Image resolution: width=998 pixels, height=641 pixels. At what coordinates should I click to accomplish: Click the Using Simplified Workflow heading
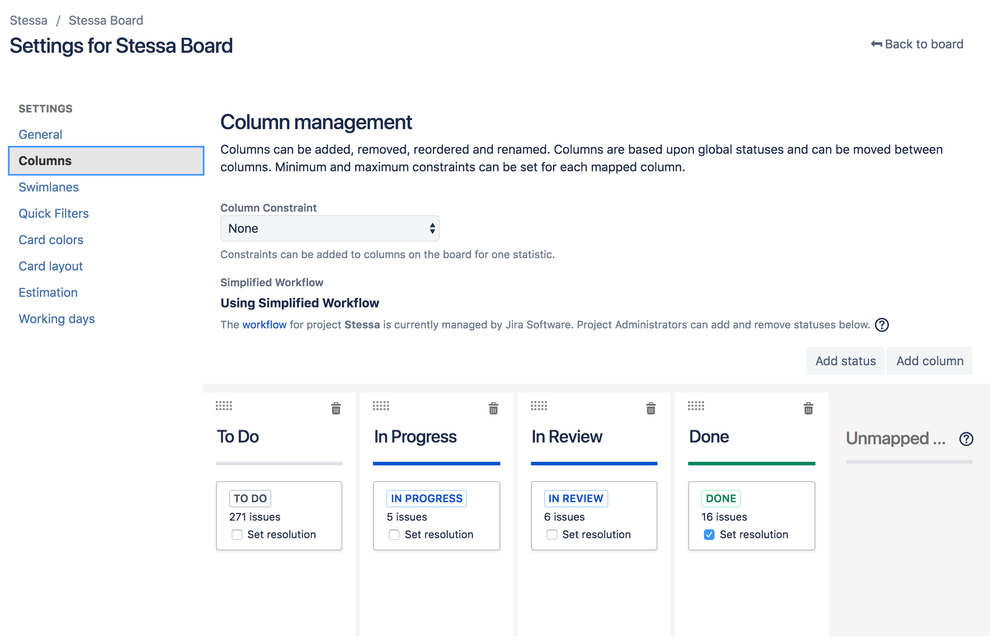pyautogui.click(x=300, y=303)
